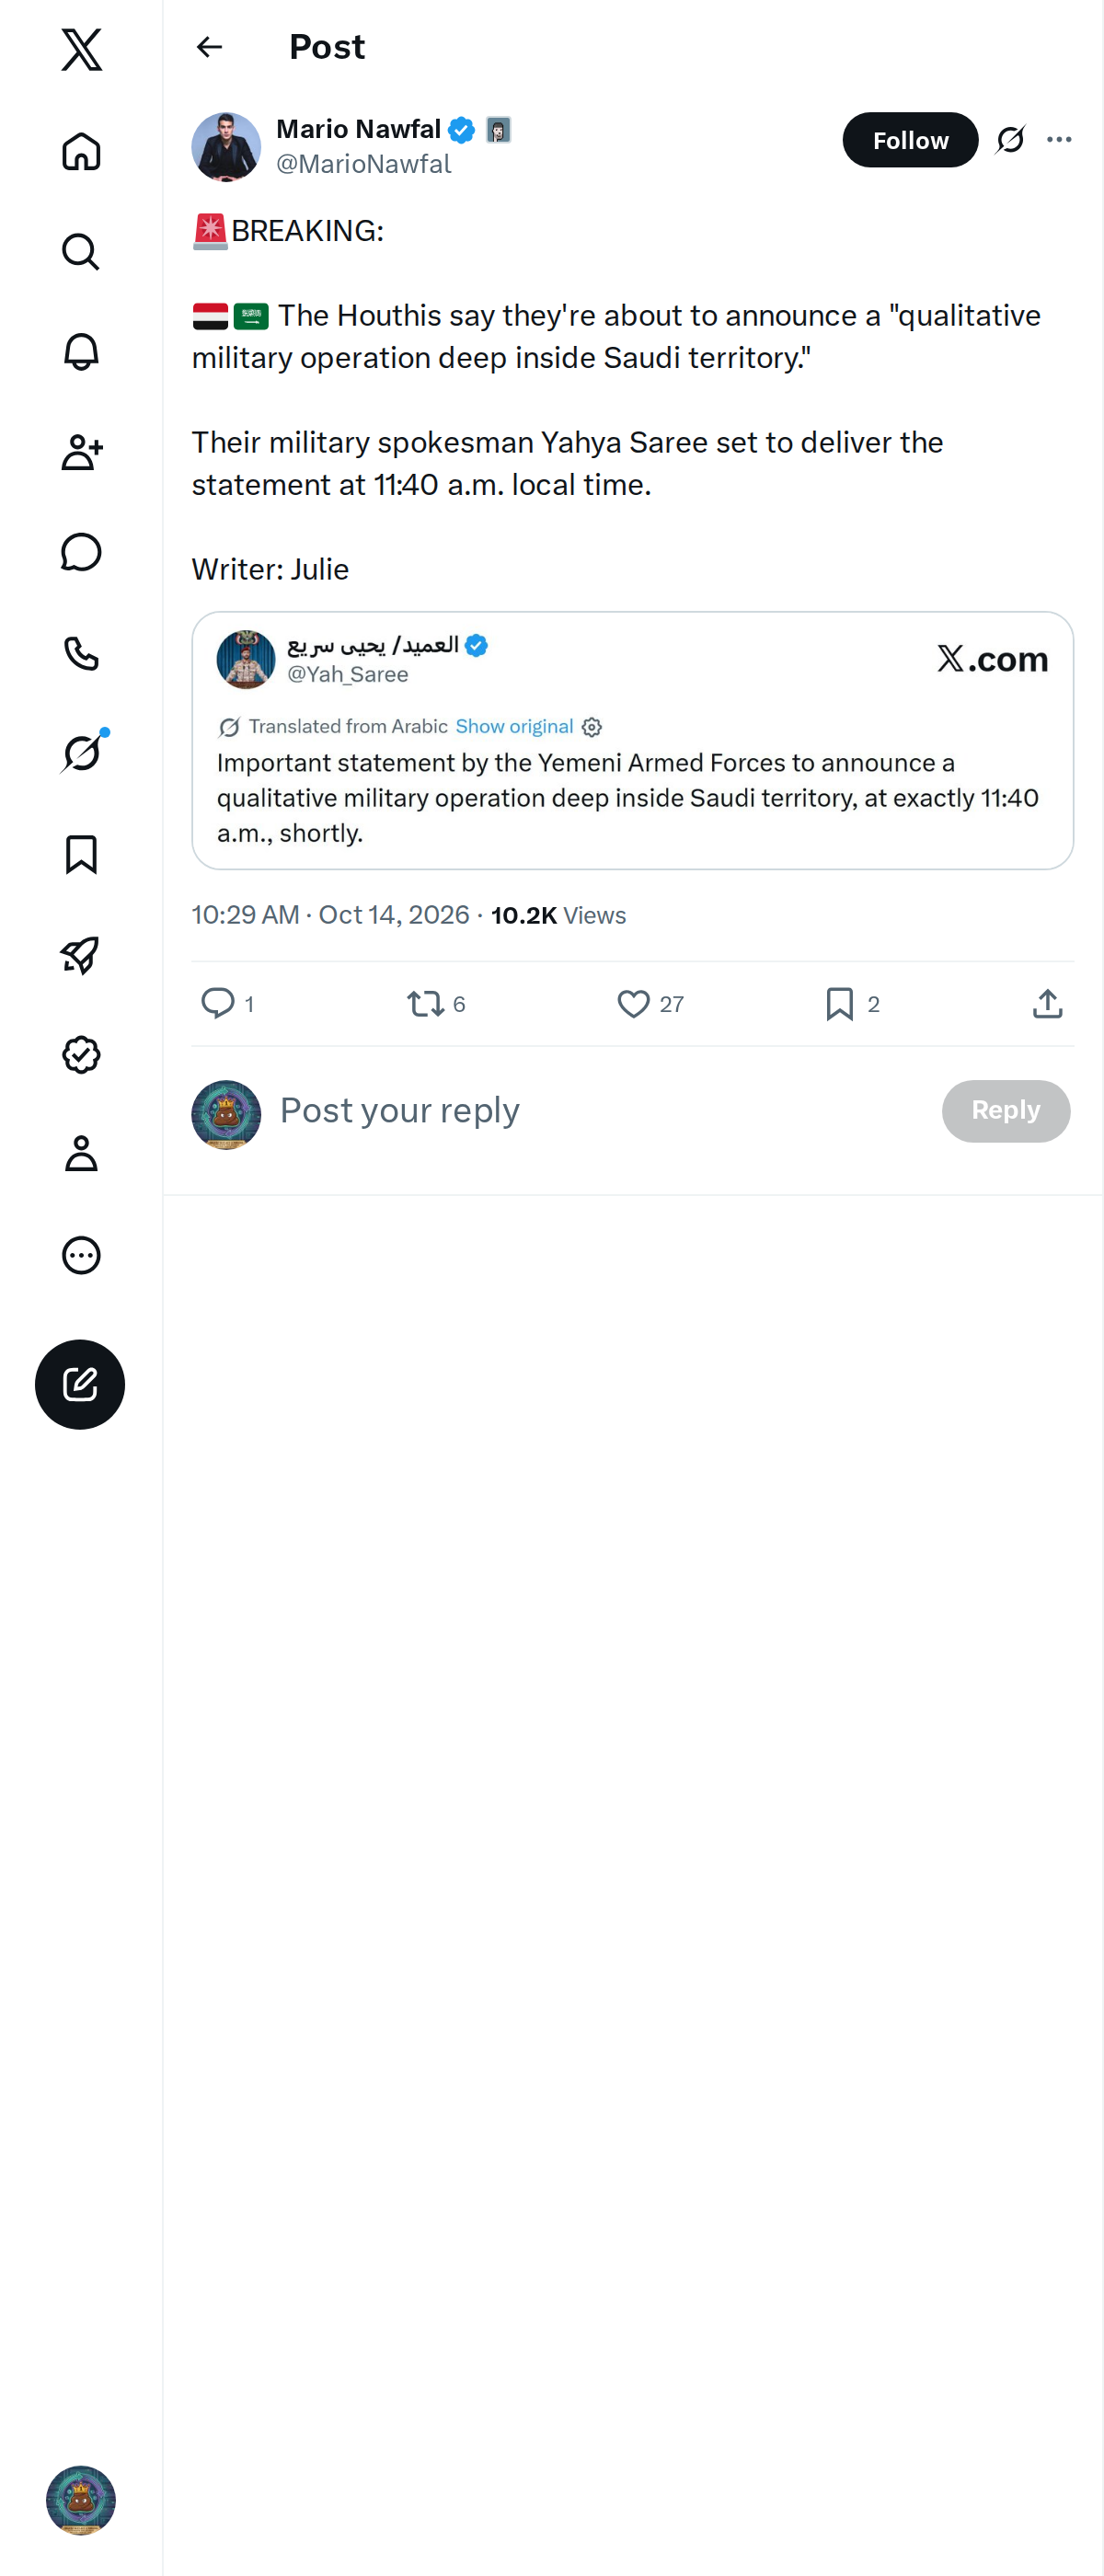Open the Bookmarks sidebar icon
Viewport: 1104px width, 2576px height.
[81, 854]
